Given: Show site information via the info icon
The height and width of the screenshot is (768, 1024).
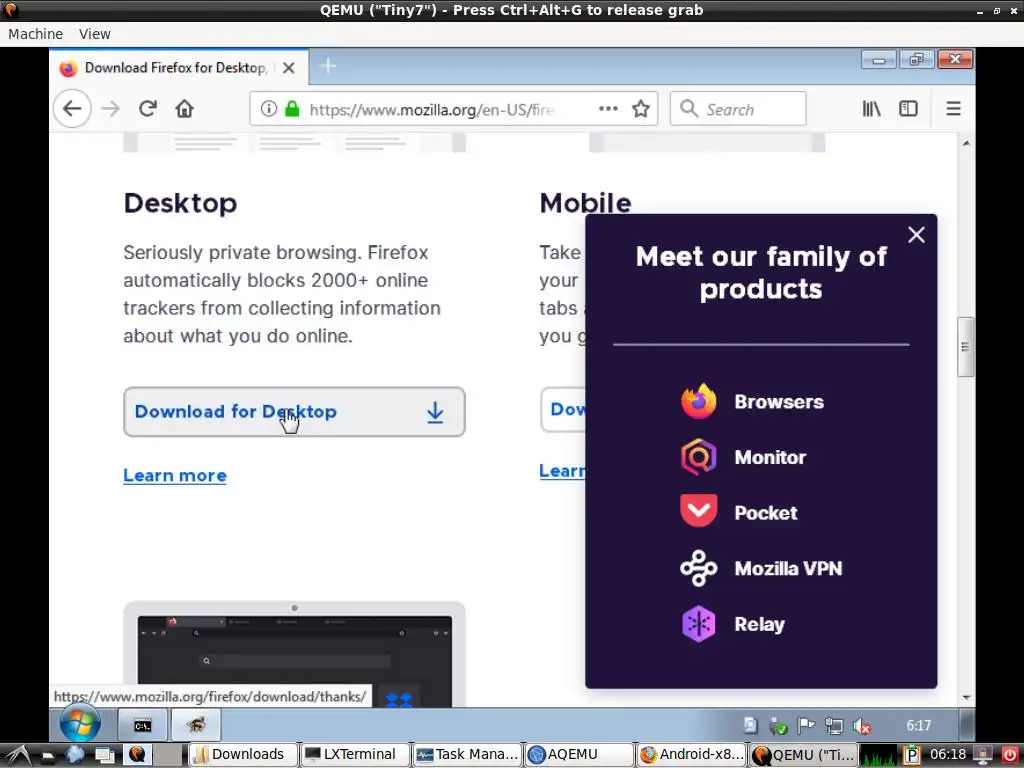Looking at the screenshot, I should click(268, 108).
